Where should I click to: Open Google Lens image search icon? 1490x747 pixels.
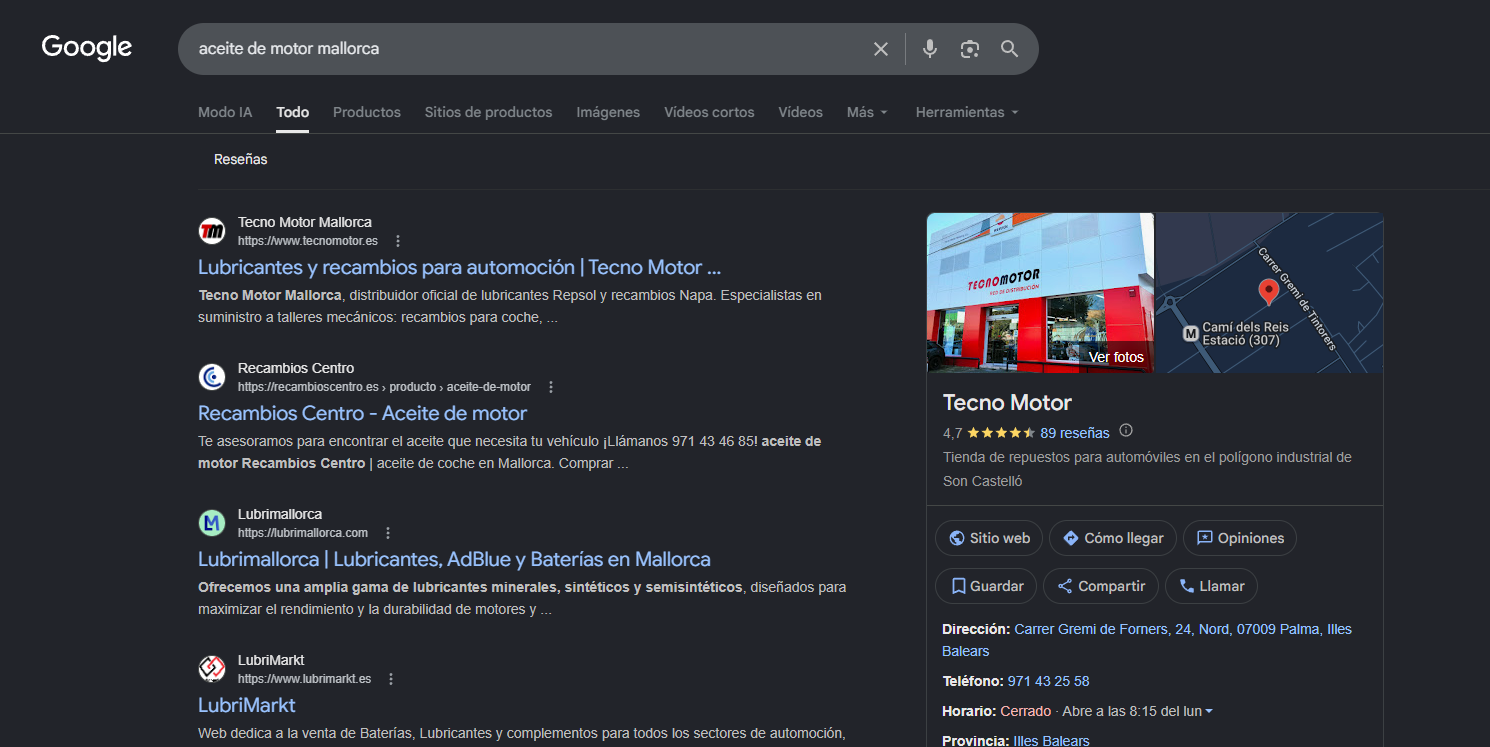pos(969,49)
